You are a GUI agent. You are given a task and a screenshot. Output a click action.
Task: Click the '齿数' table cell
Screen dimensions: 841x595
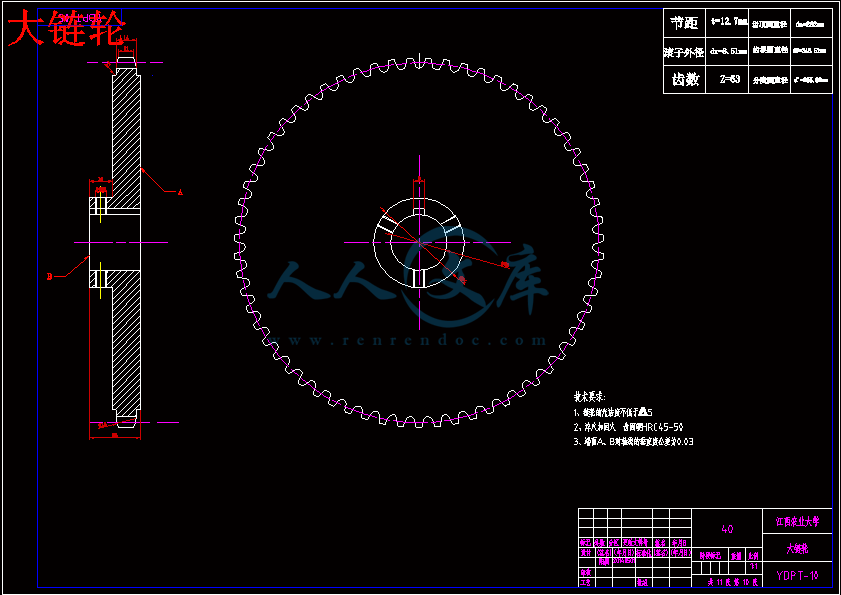click(684, 79)
